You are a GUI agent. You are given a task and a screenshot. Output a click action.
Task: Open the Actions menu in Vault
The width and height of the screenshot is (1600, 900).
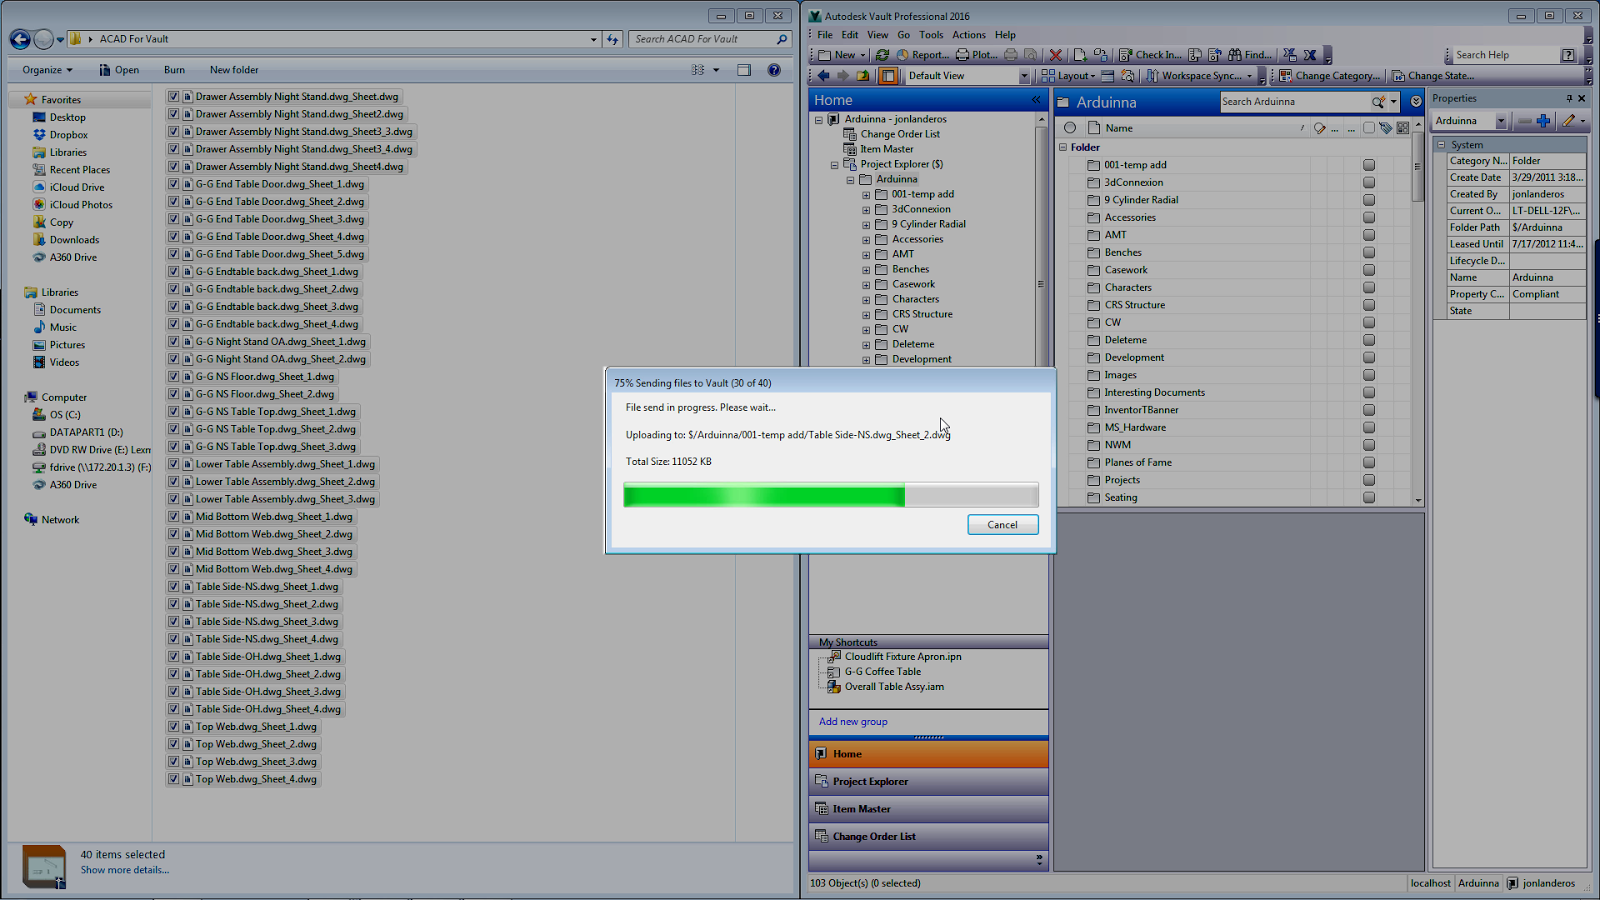pyautogui.click(x=968, y=34)
